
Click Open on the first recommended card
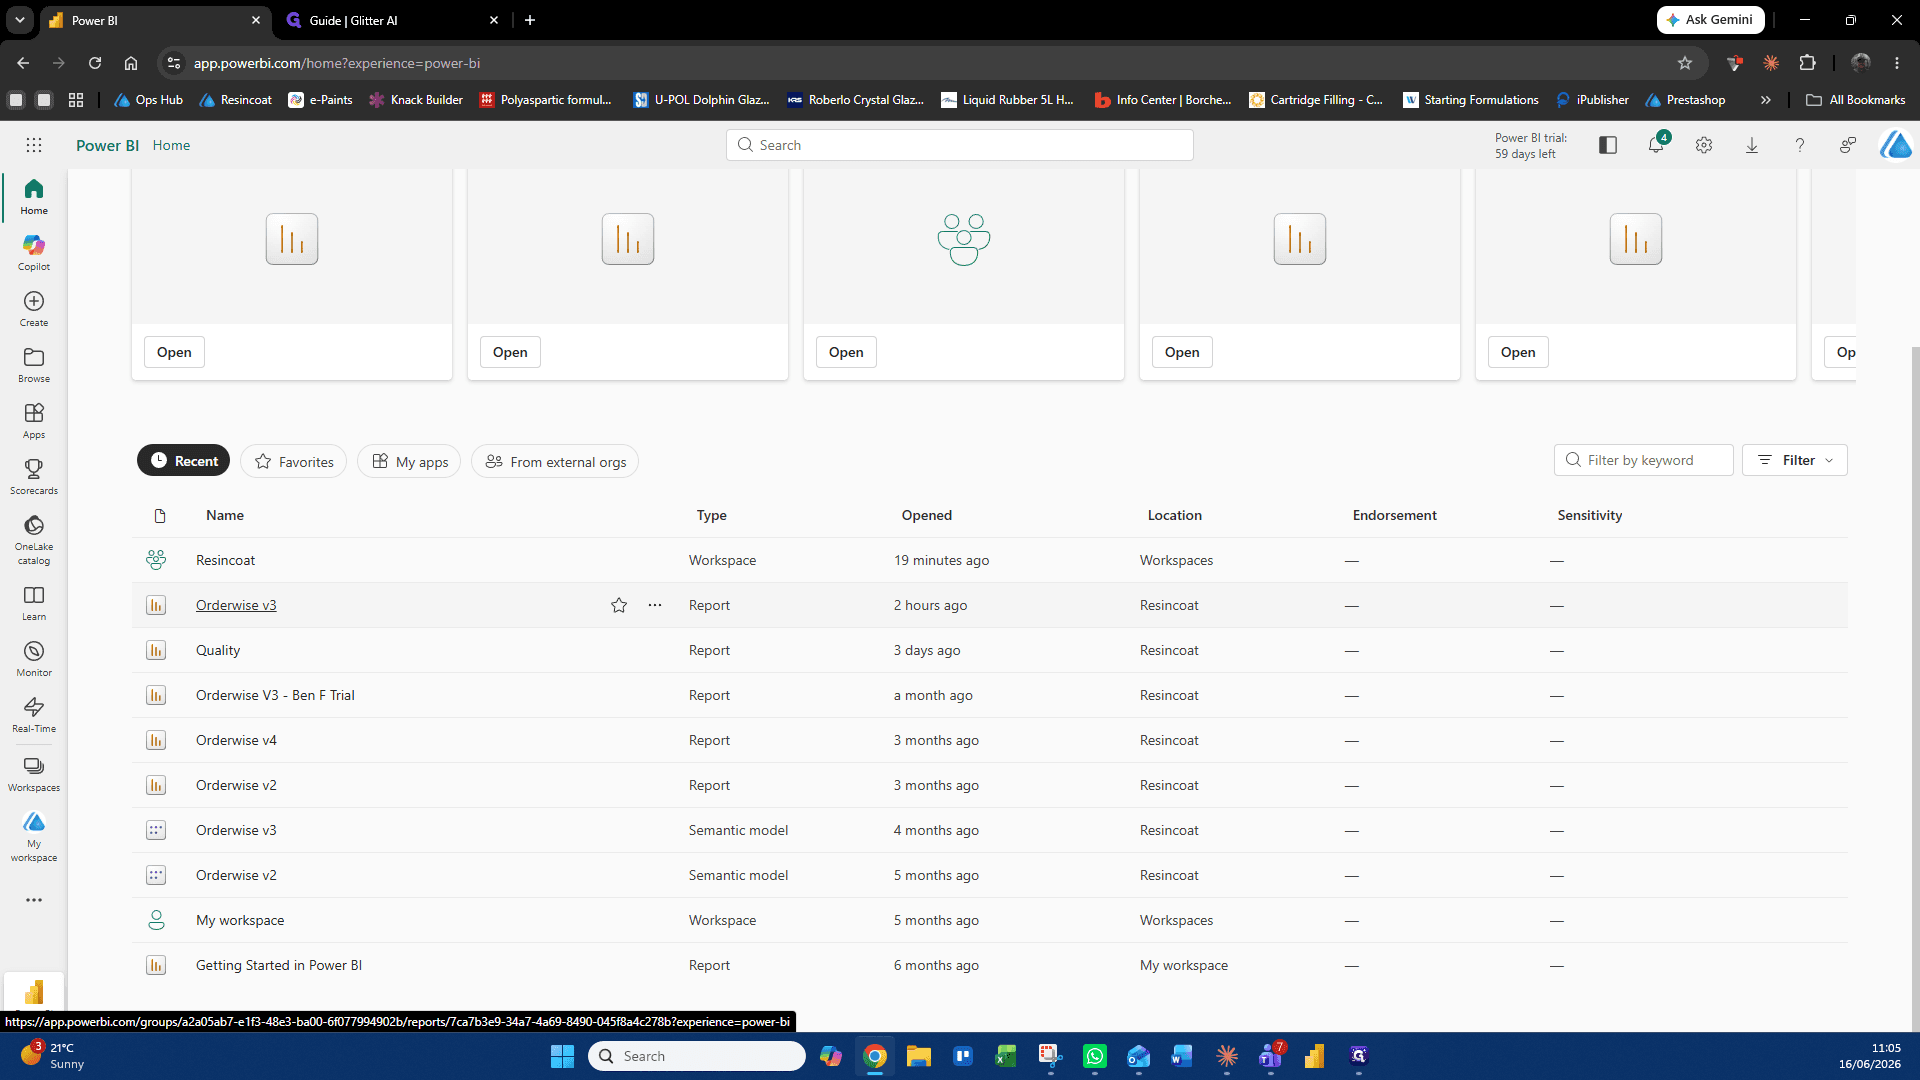174,352
